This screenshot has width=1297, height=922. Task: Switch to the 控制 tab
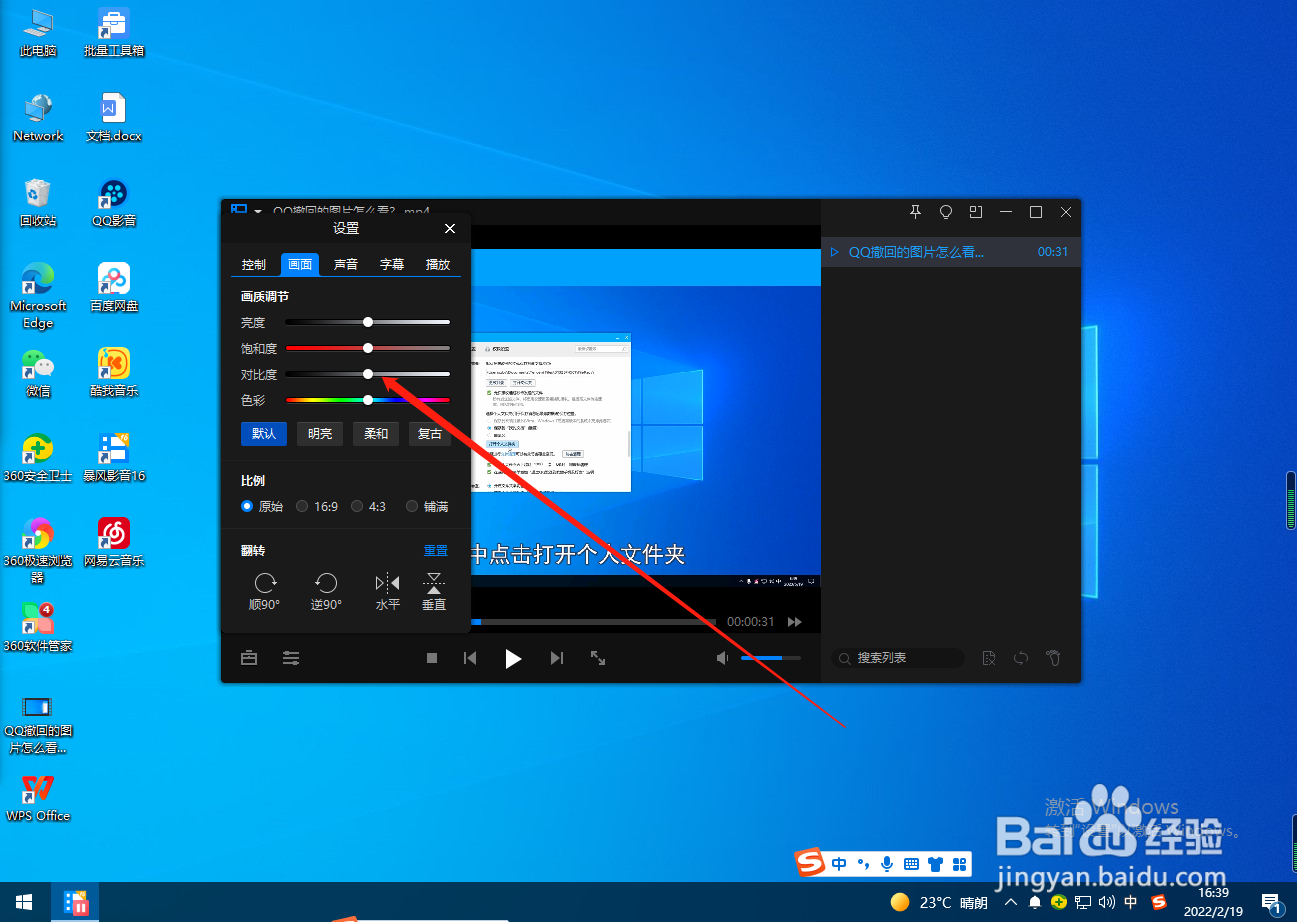click(x=254, y=265)
